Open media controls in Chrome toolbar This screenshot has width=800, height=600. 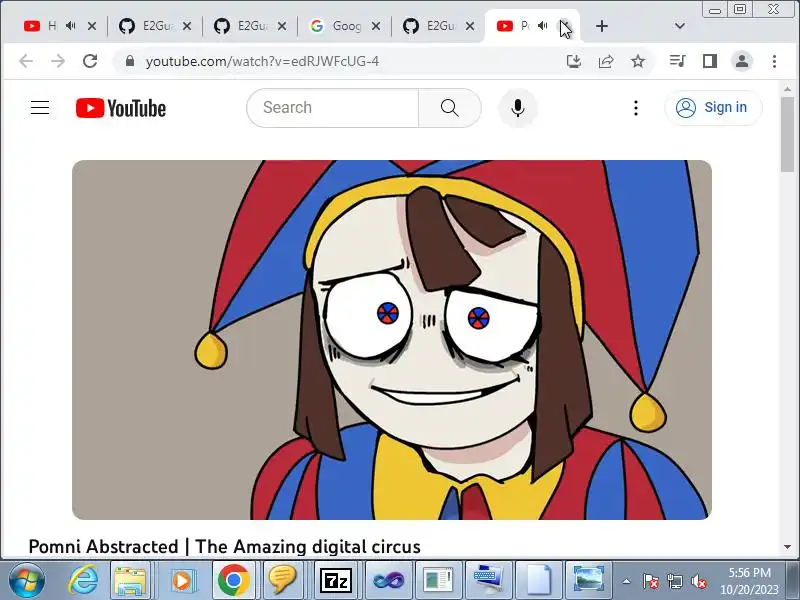coord(678,61)
